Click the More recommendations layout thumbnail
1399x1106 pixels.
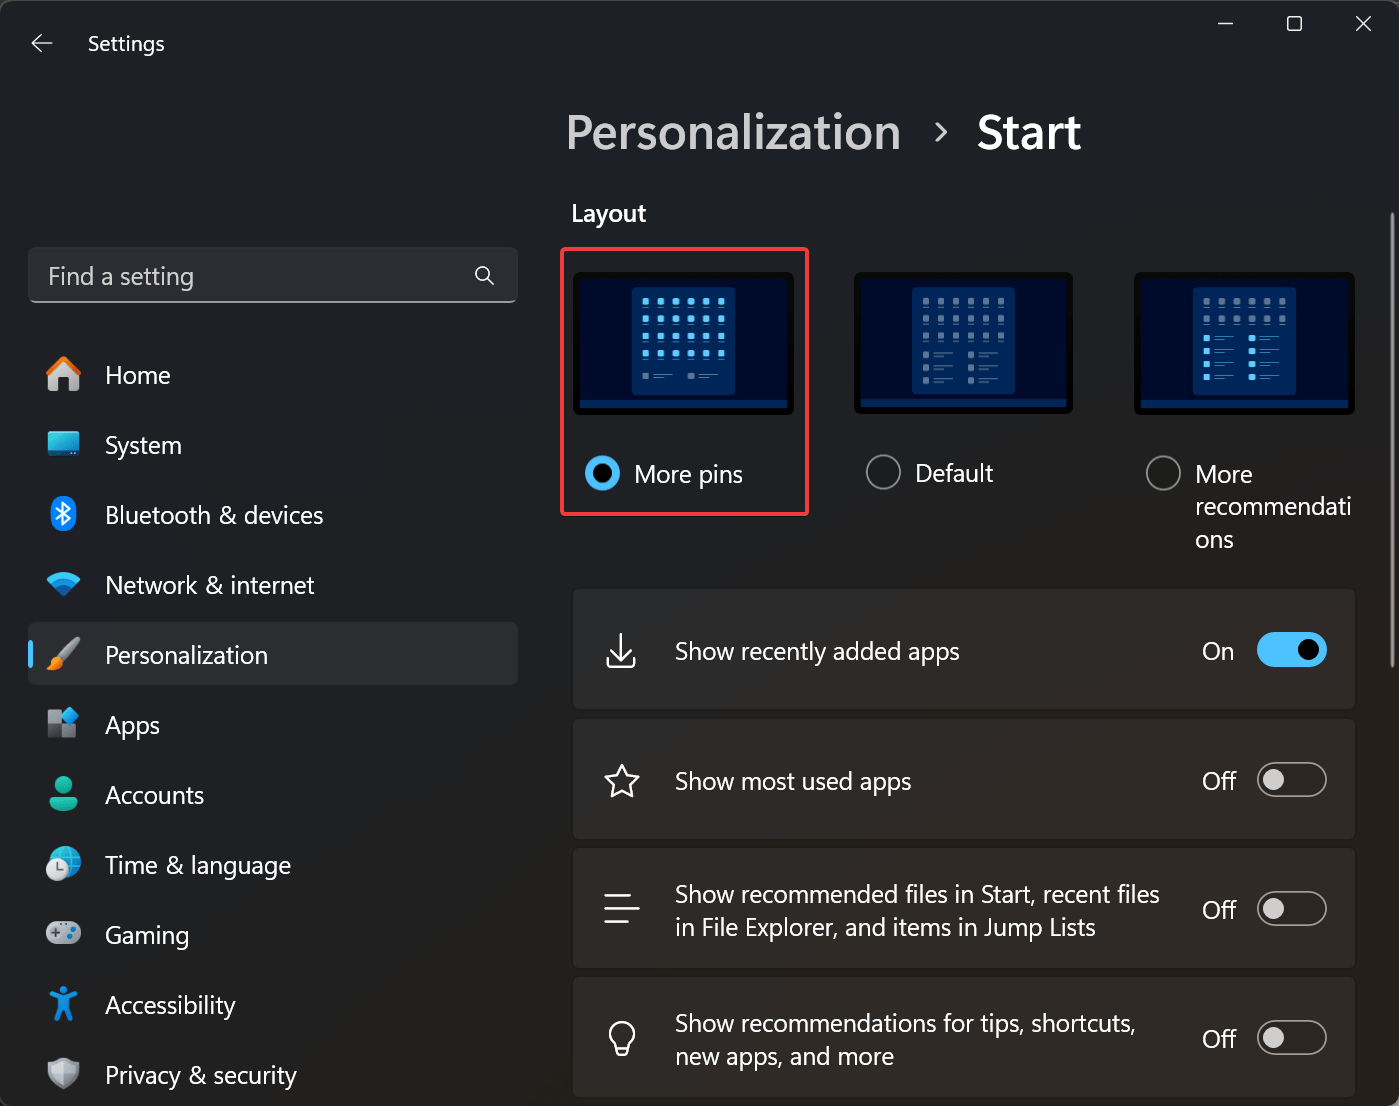(x=1244, y=343)
